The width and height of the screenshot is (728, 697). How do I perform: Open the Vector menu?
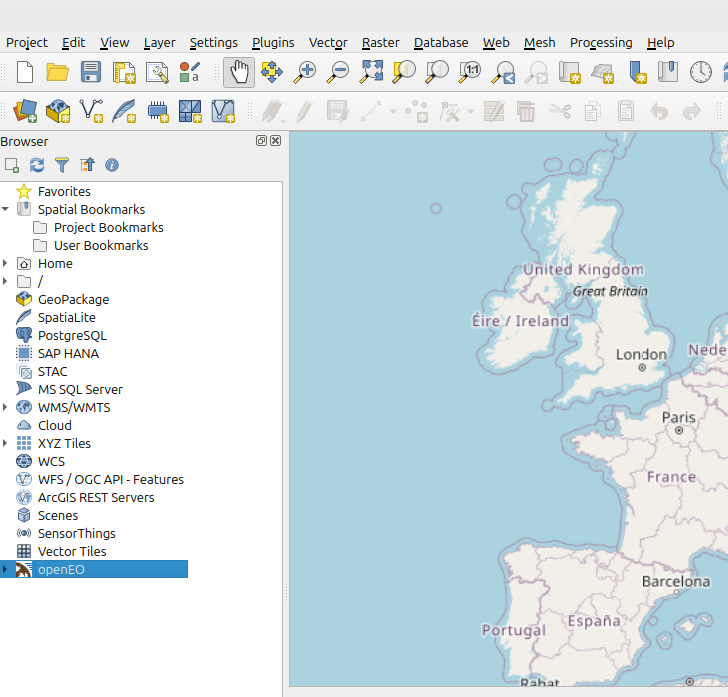[x=328, y=43]
